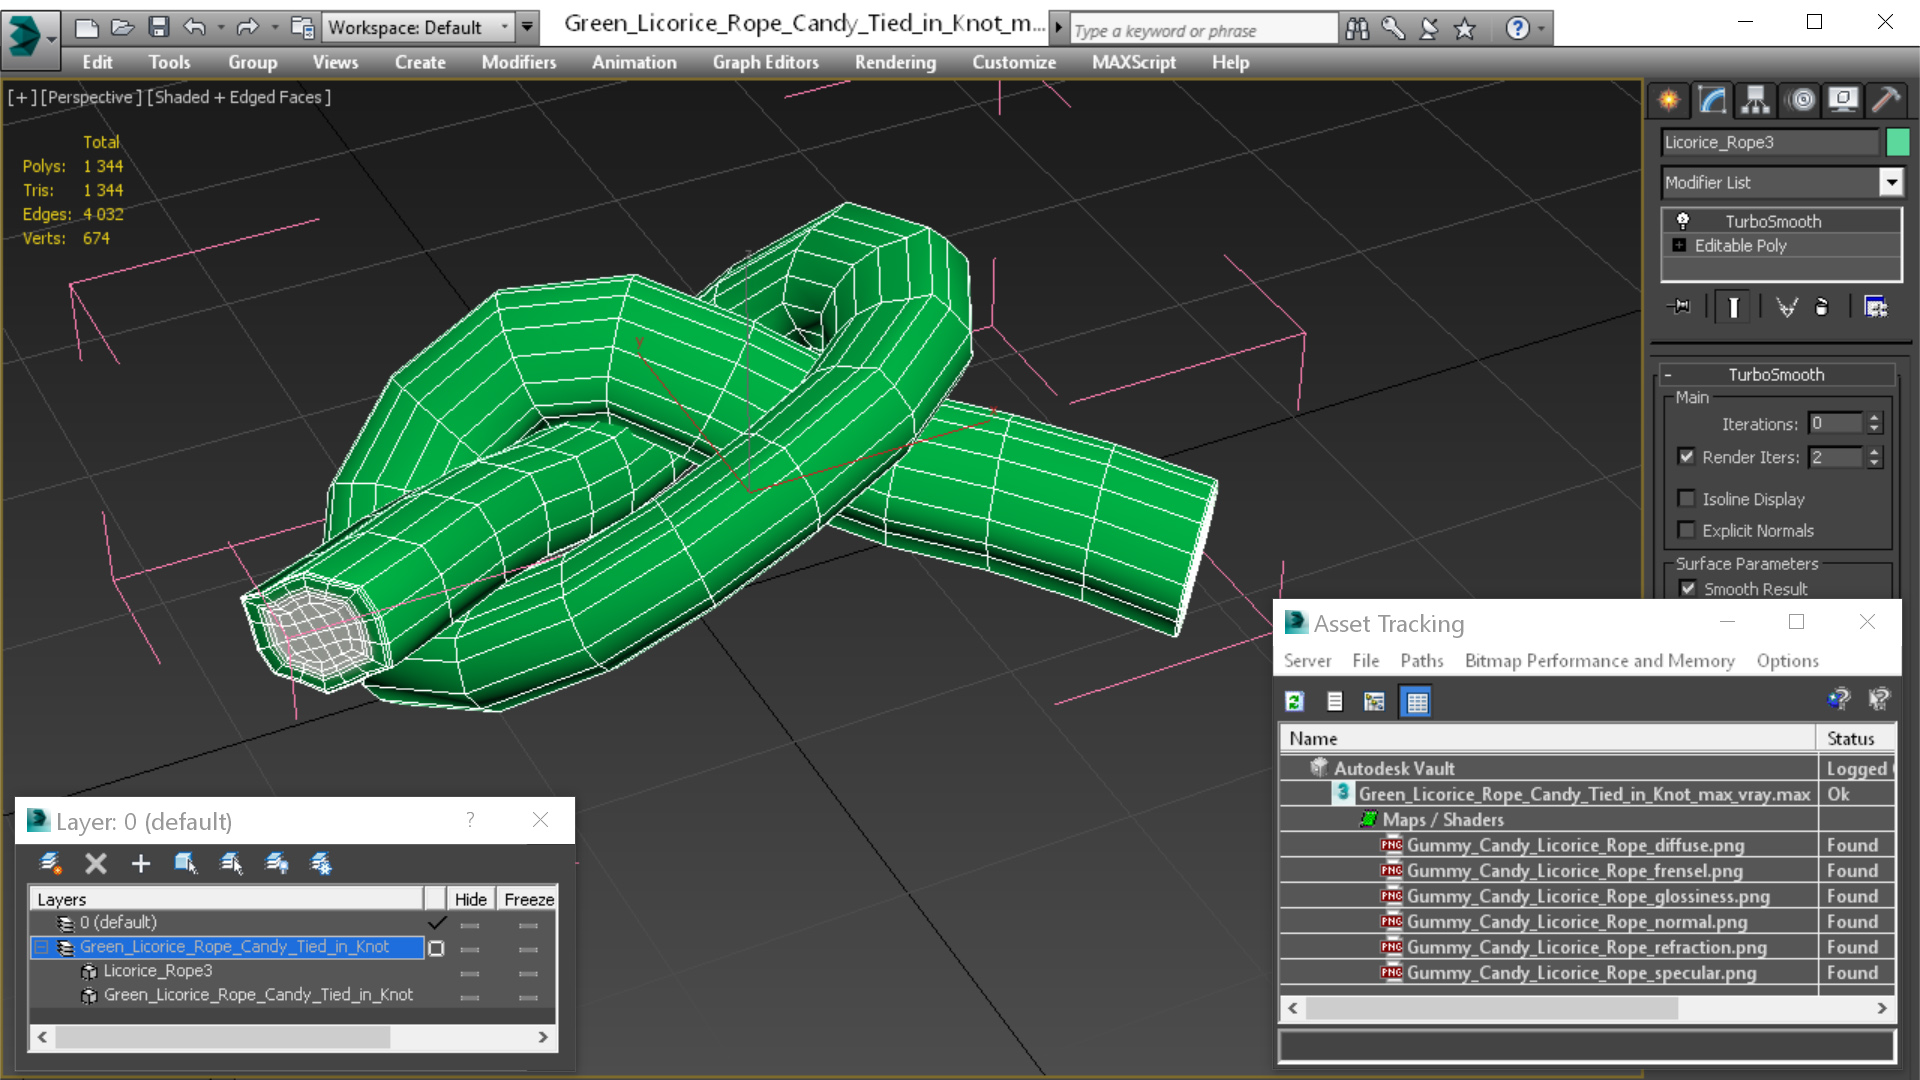The width and height of the screenshot is (1920, 1080).
Task: Open the Create panel star icon
Action: click(1669, 100)
